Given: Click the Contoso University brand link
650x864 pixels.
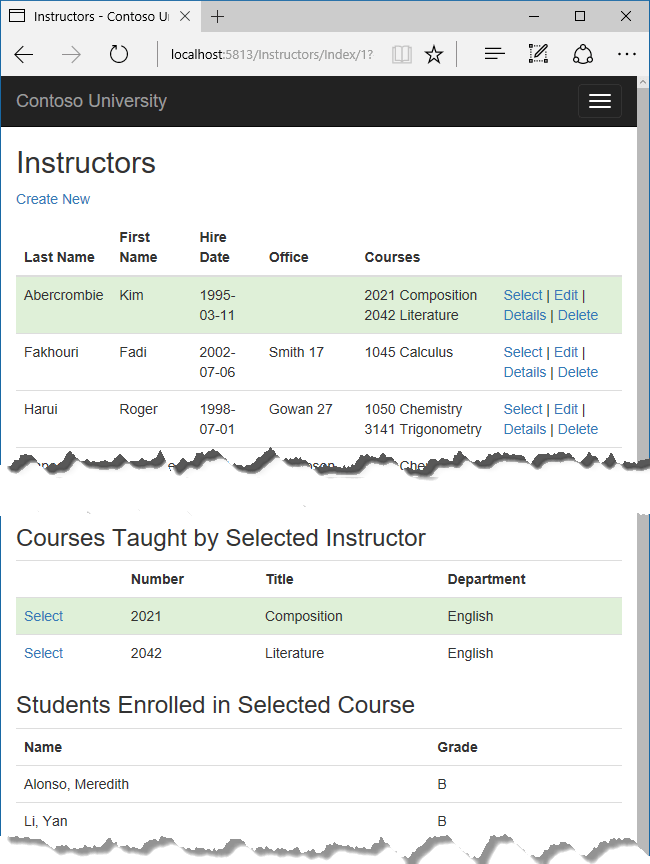Looking at the screenshot, I should click(x=91, y=101).
